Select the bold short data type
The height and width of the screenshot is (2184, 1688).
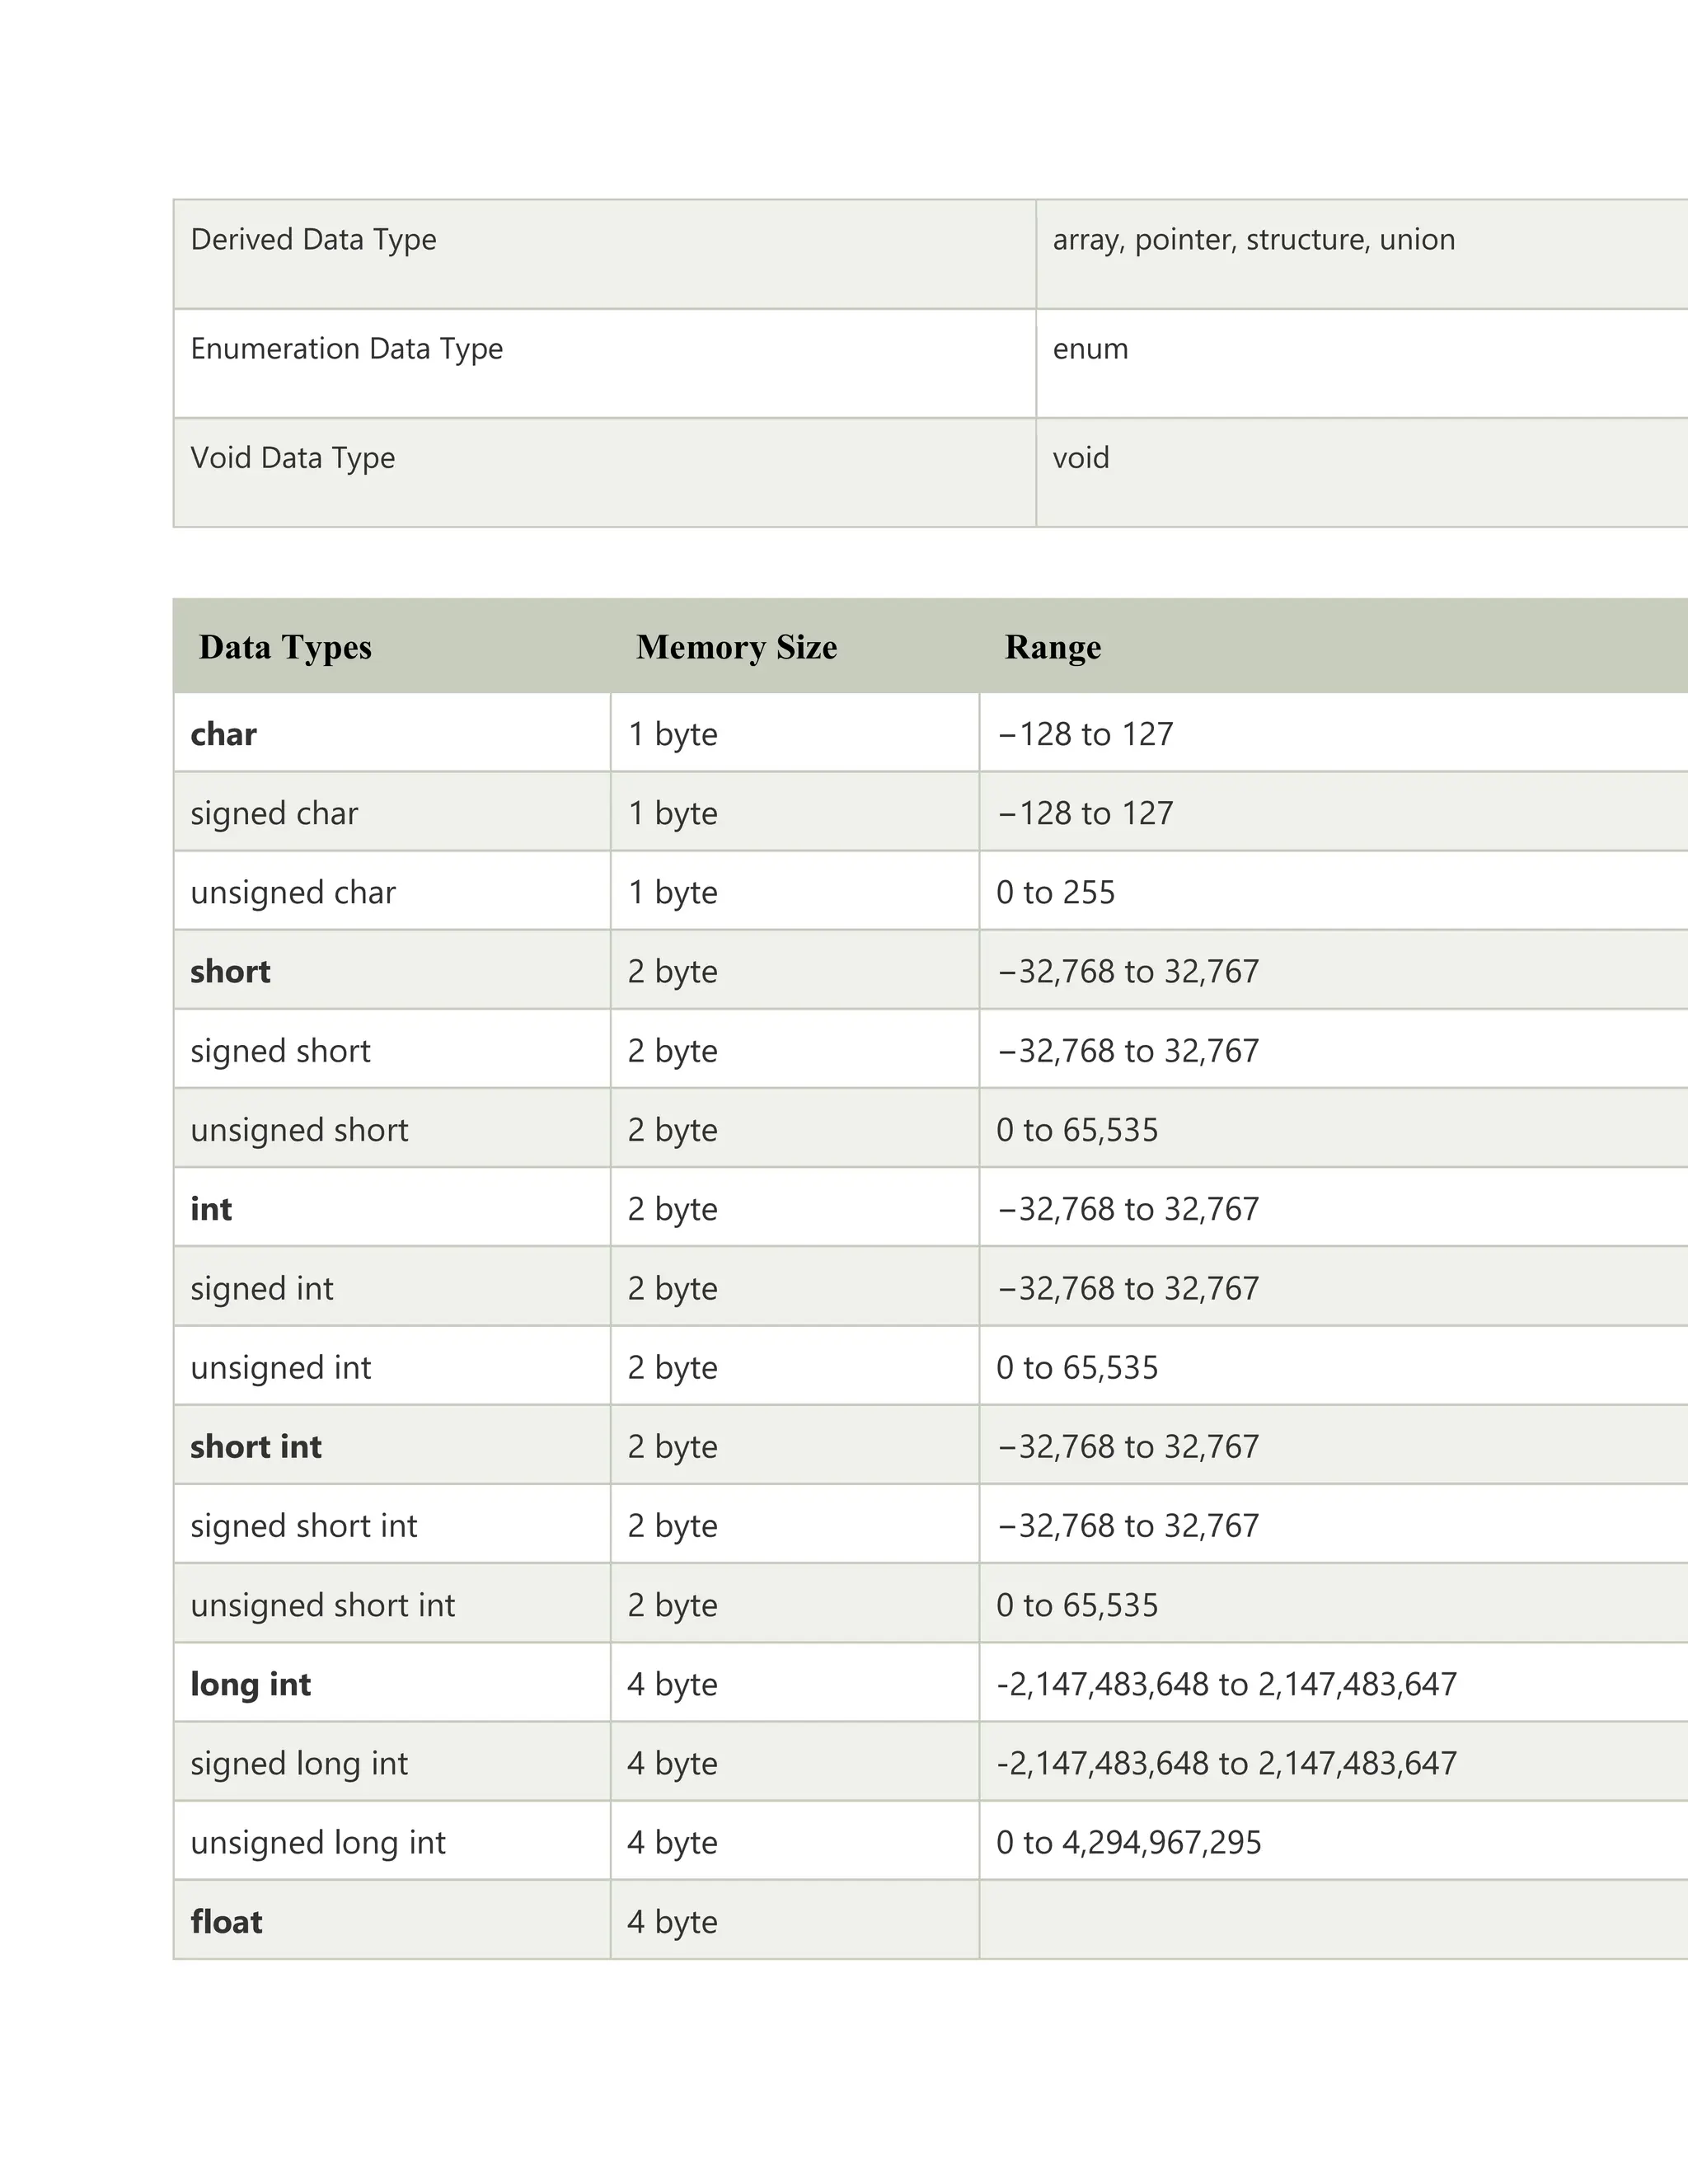click(230, 971)
